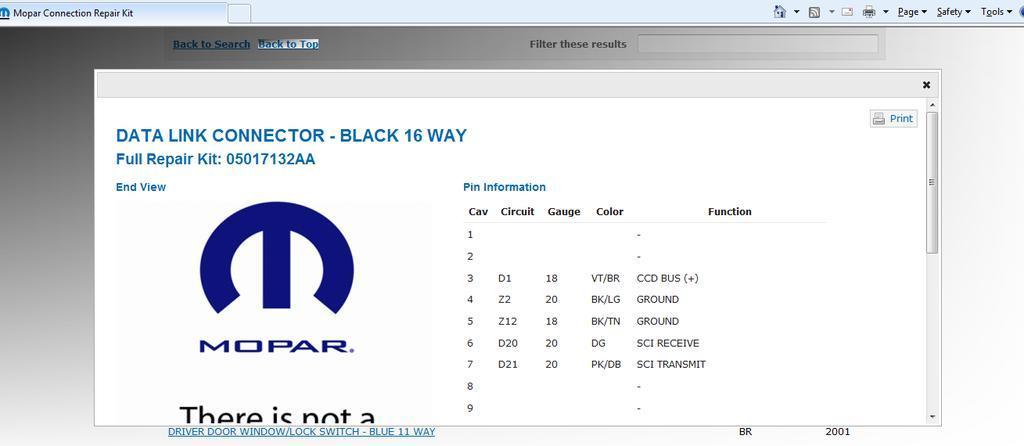Click color BK/TN cell
1024x446 pixels.
605,321
